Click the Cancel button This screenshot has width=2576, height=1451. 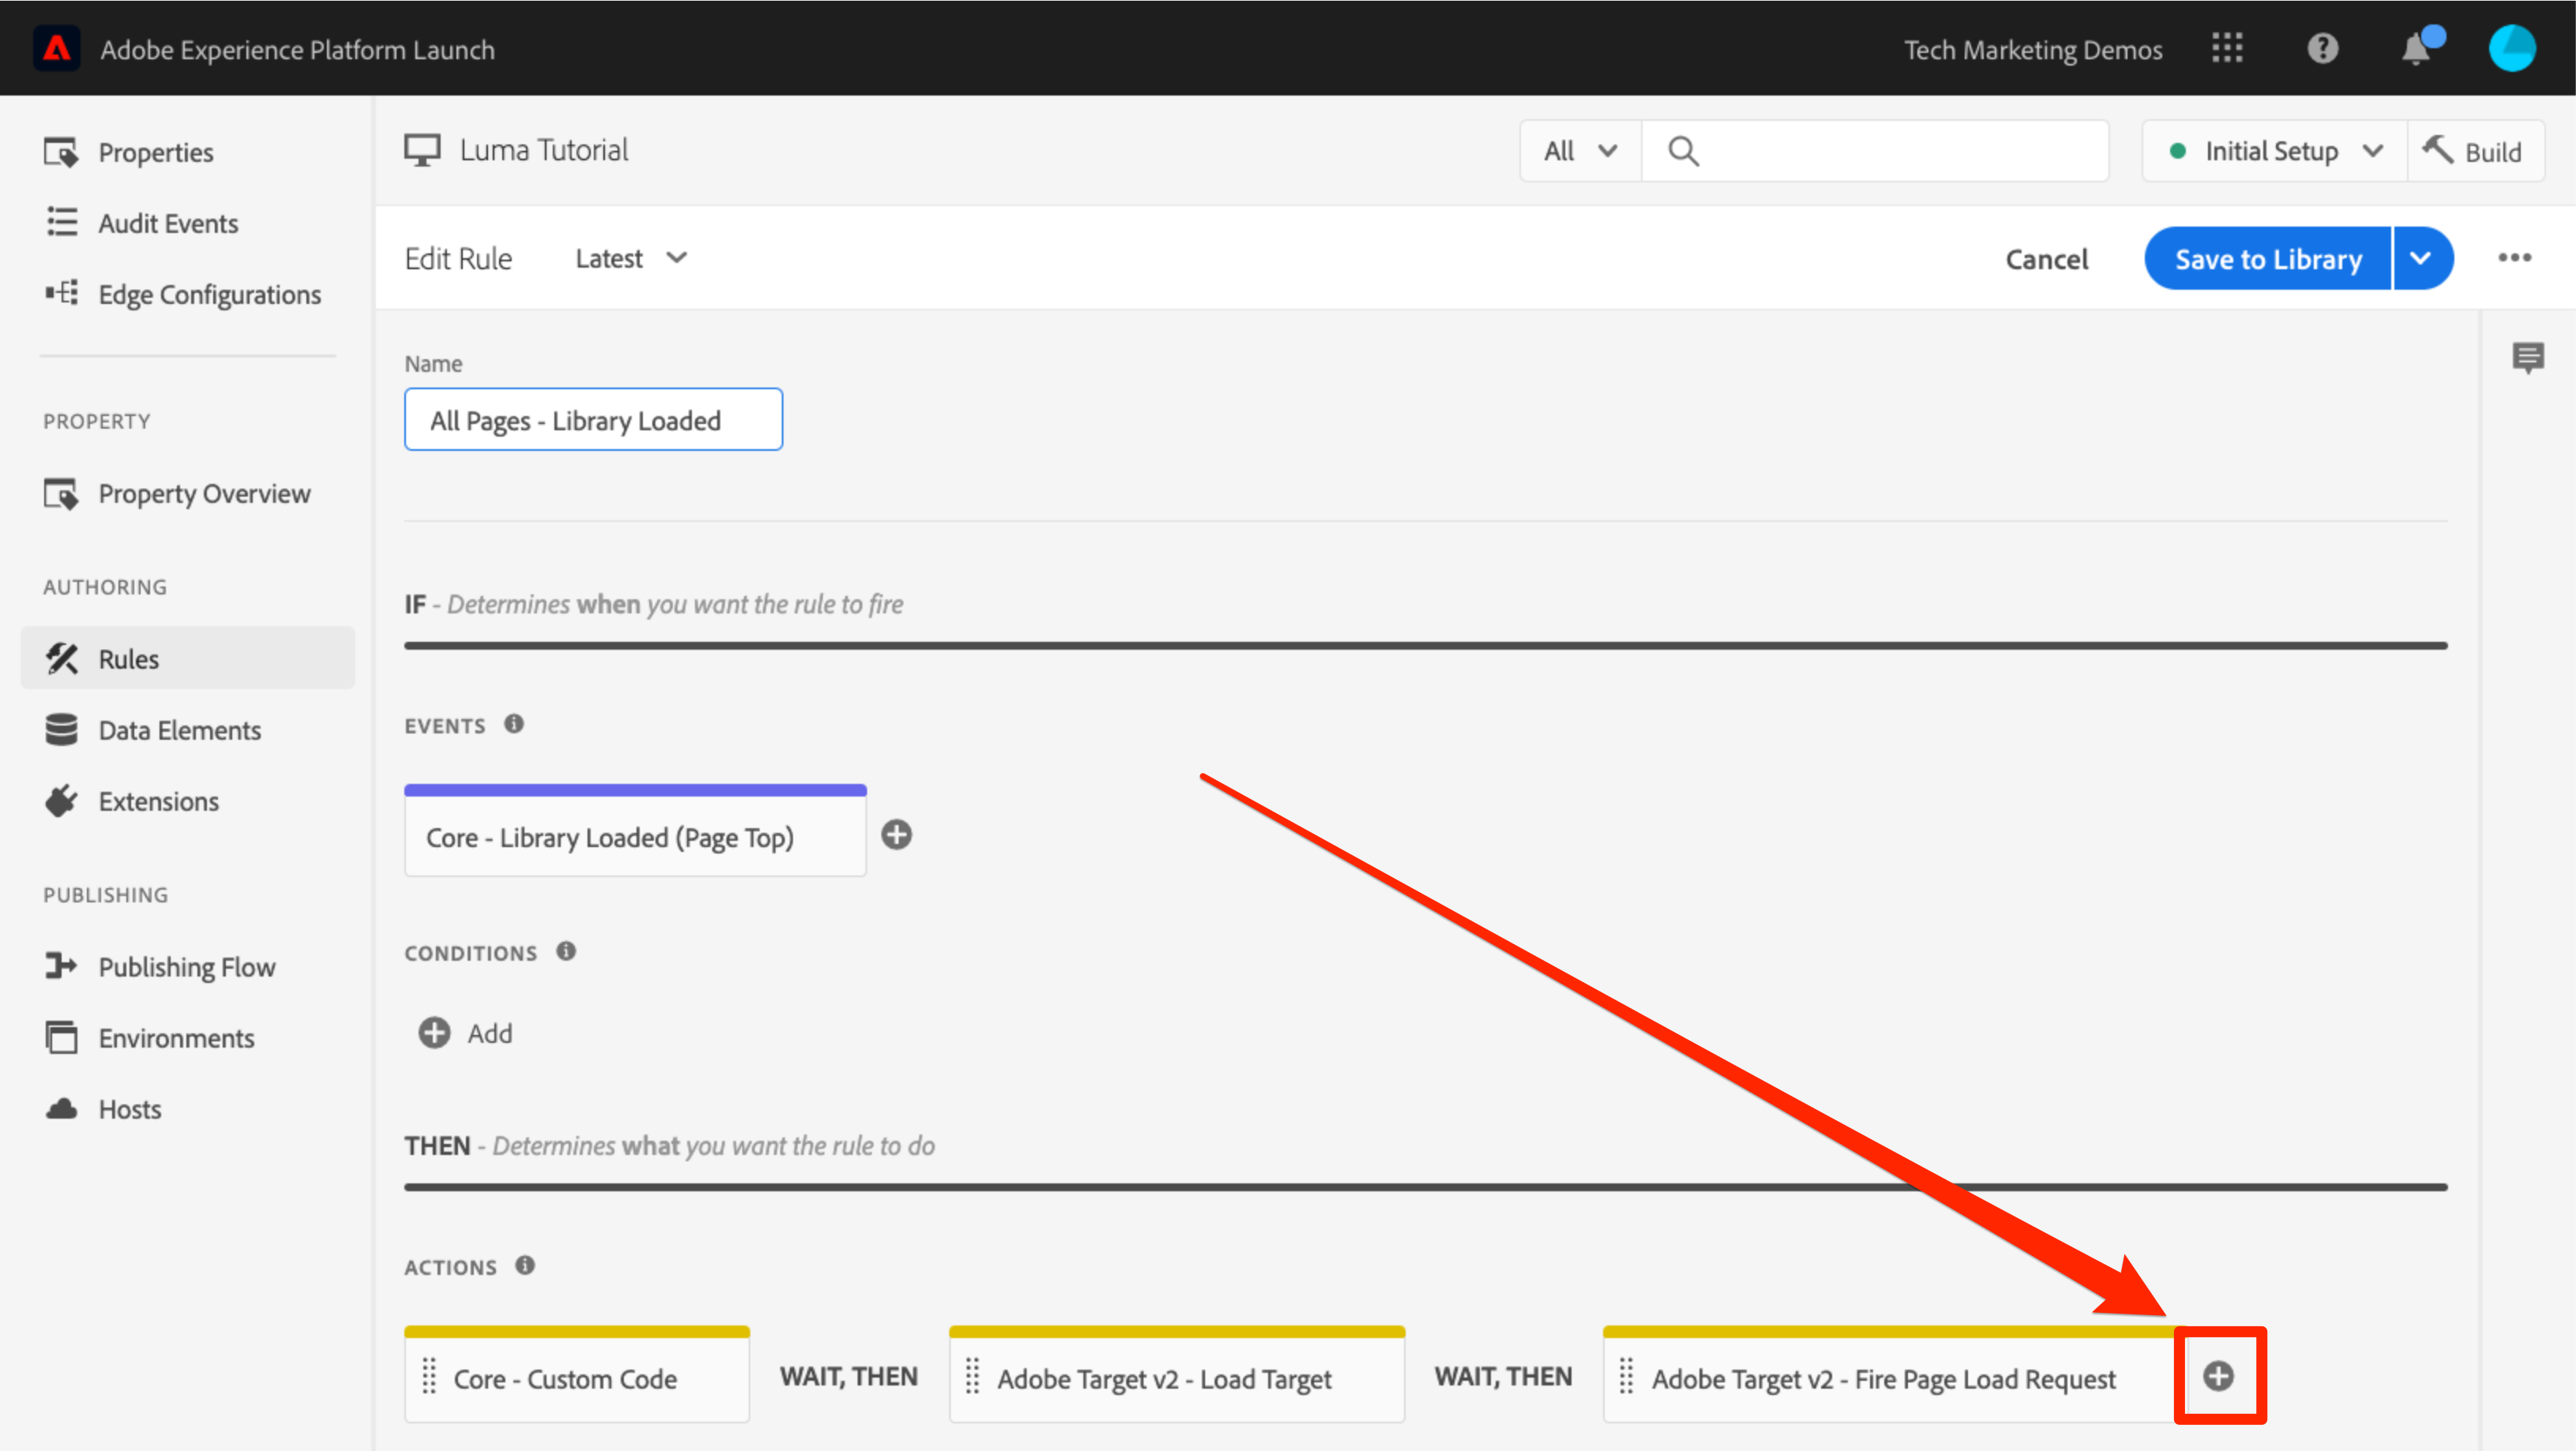pyautogui.click(x=2046, y=259)
